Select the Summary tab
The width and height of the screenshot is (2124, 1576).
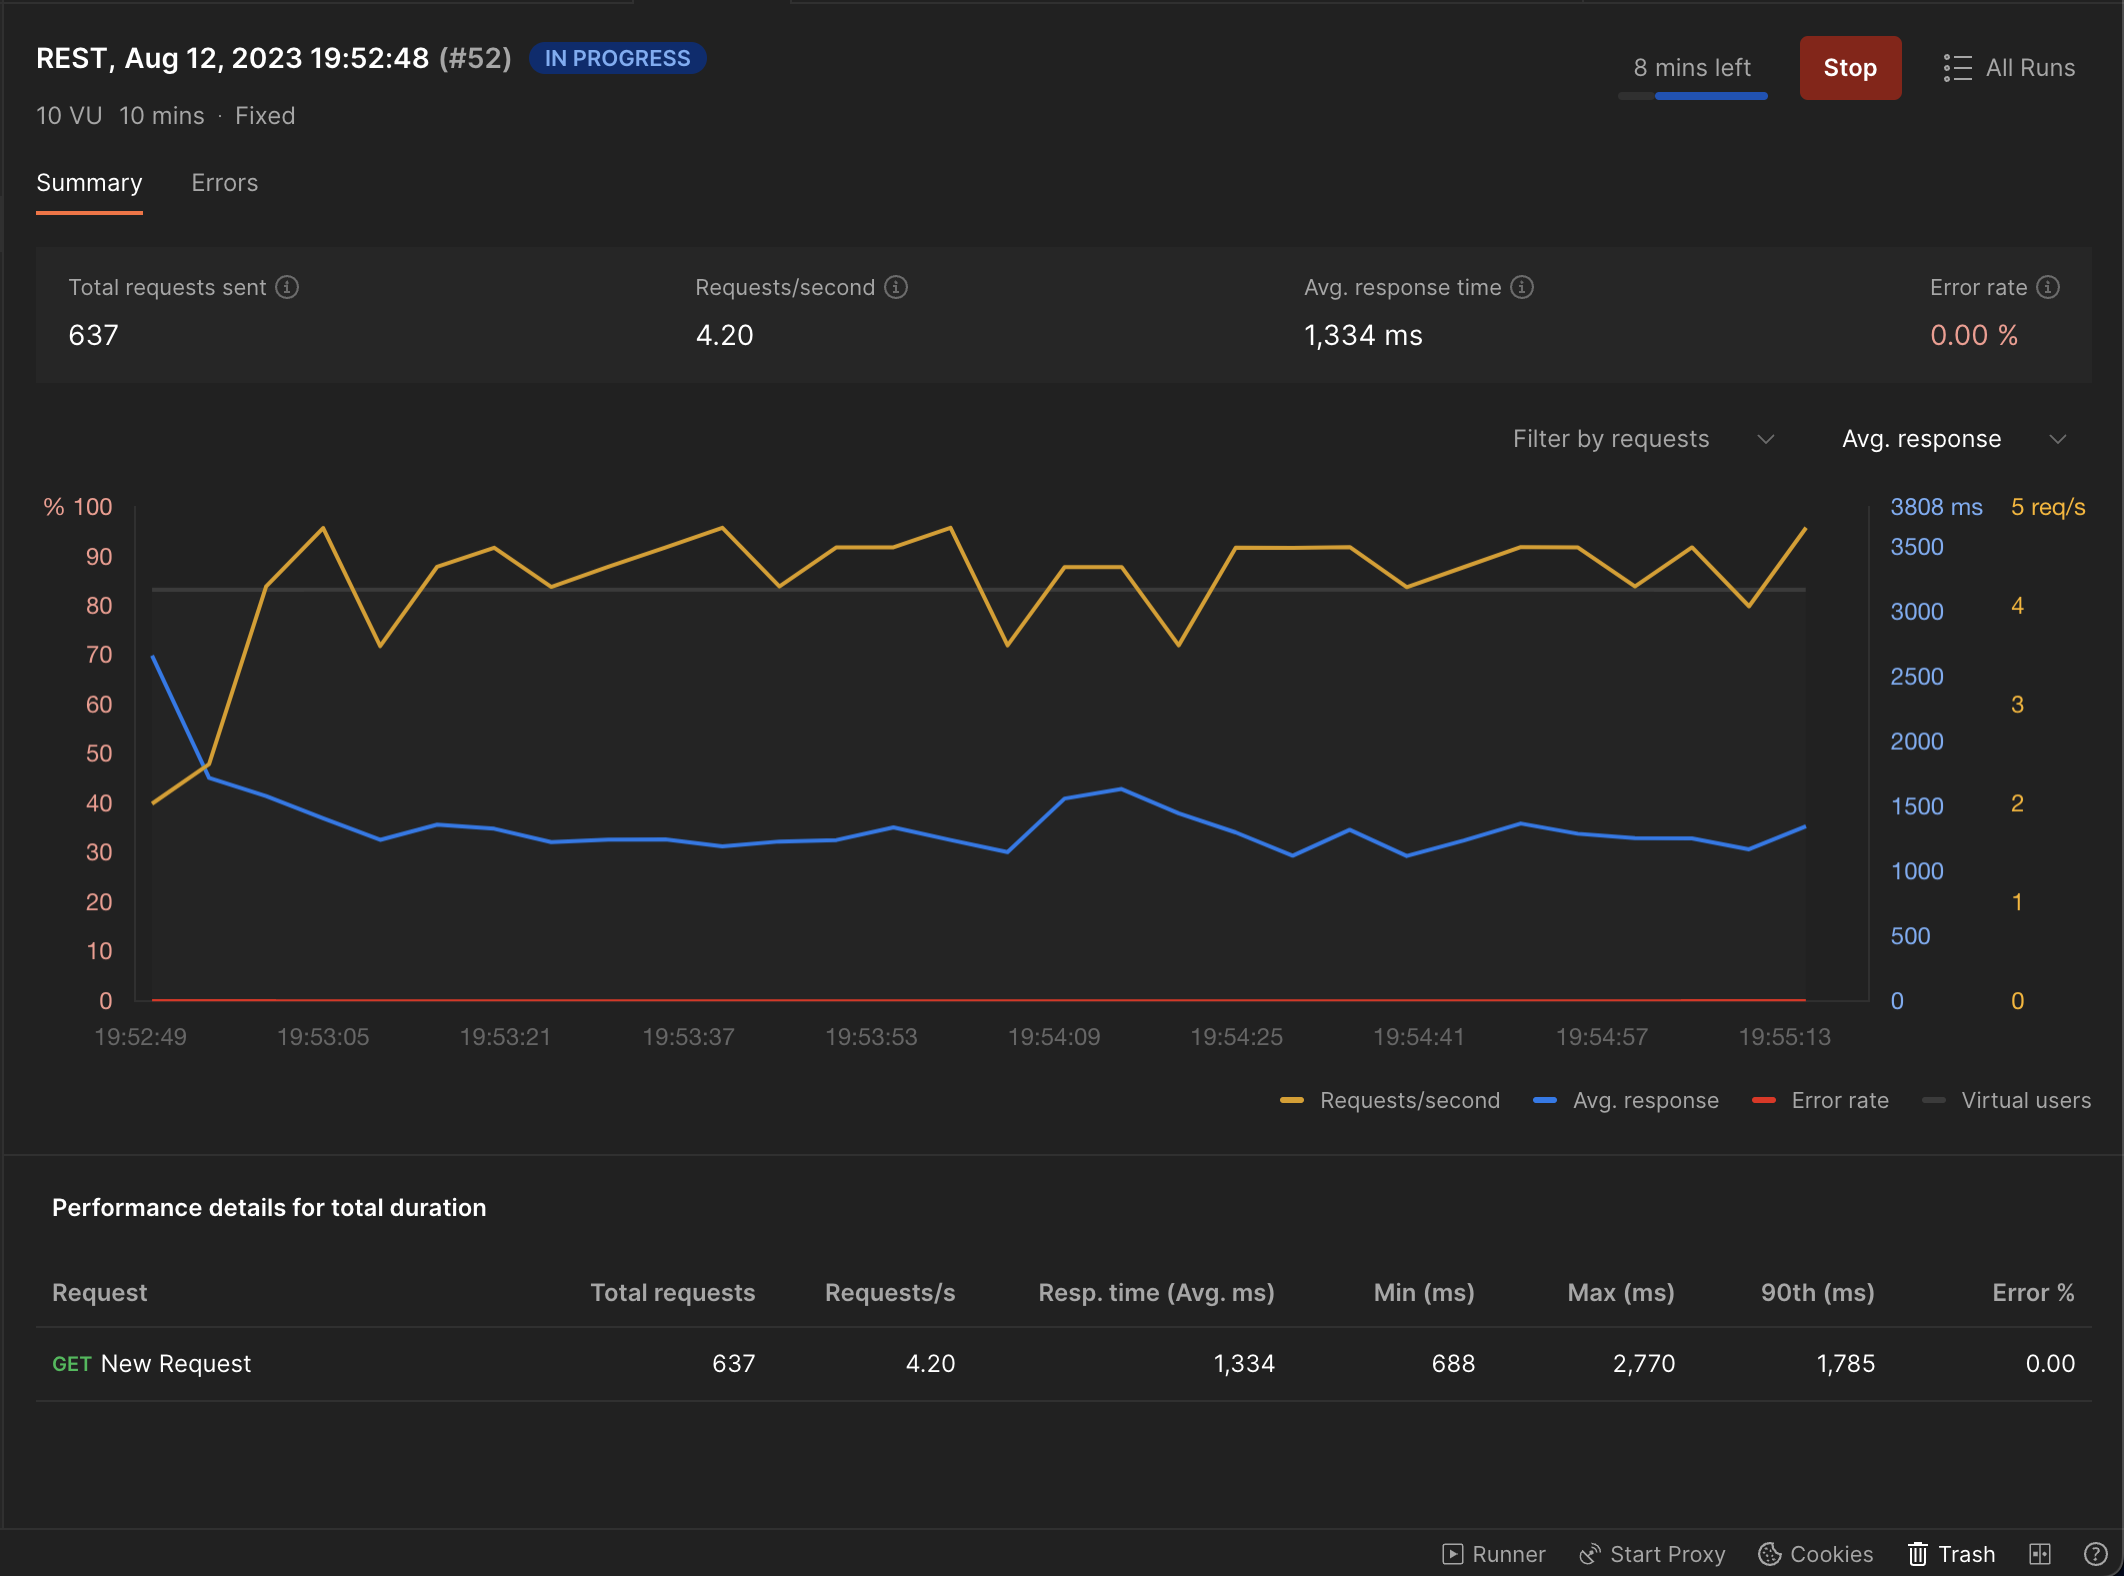pos(89,183)
